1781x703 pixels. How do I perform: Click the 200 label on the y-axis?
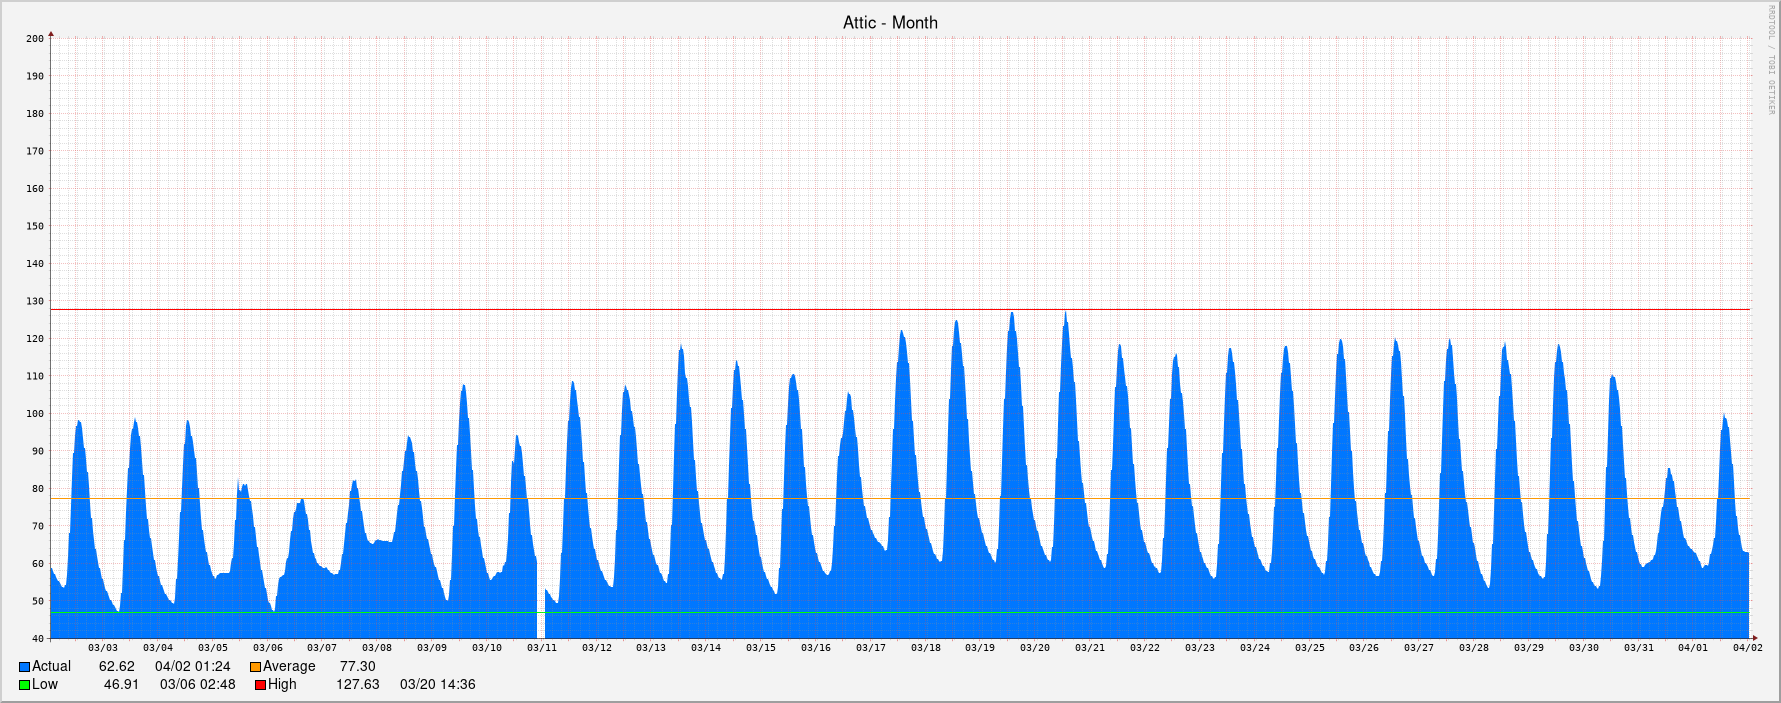click(x=35, y=39)
